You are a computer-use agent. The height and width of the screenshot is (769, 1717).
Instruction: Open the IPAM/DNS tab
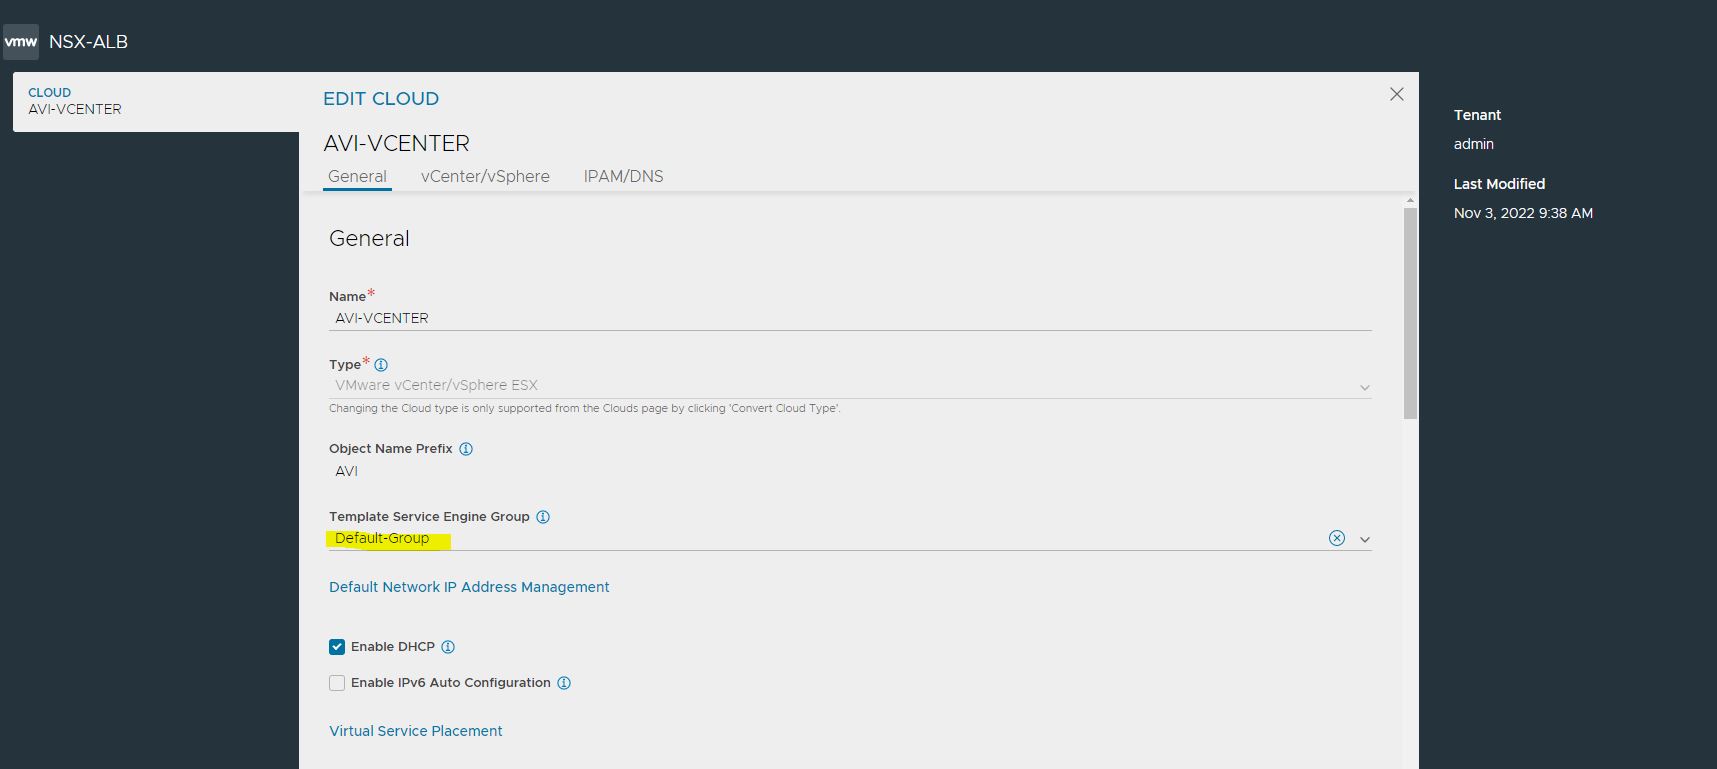pyautogui.click(x=623, y=176)
